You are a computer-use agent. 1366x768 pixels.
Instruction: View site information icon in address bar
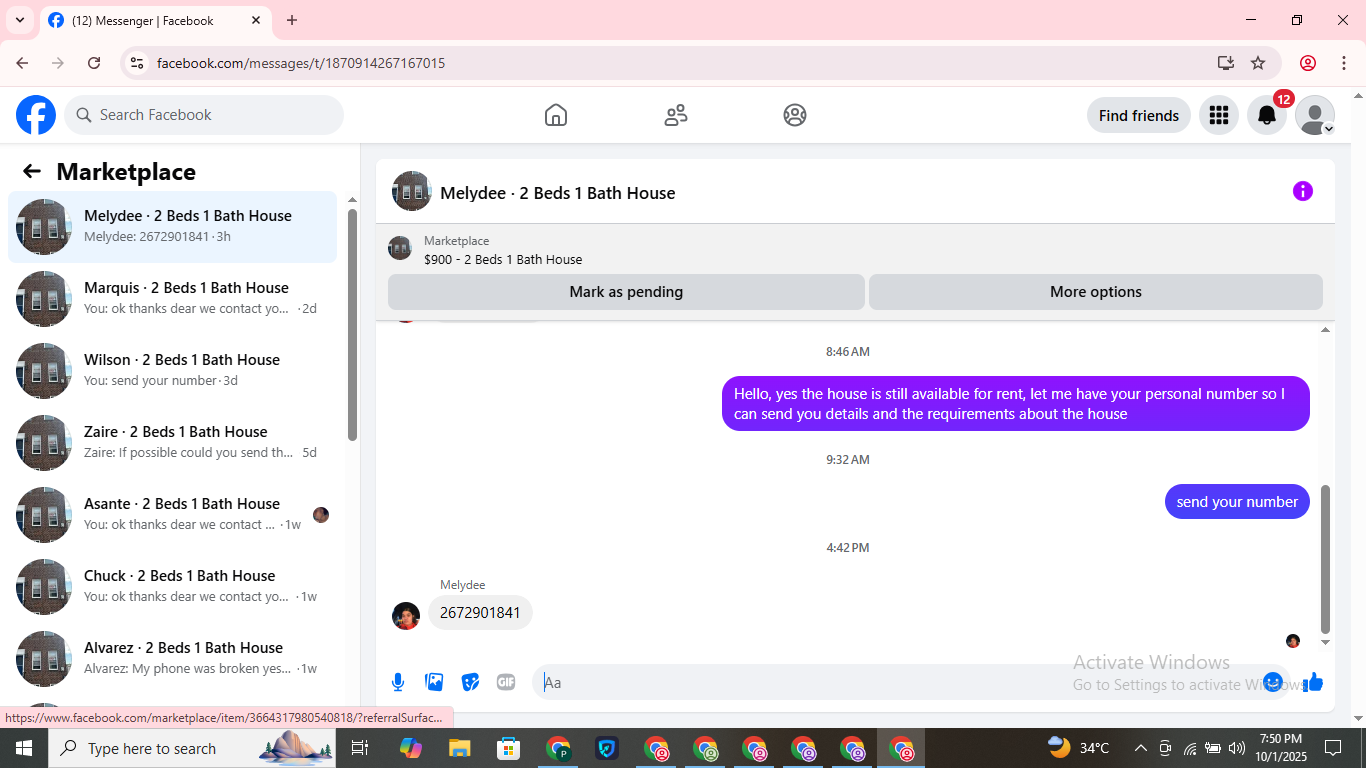coord(137,63)
